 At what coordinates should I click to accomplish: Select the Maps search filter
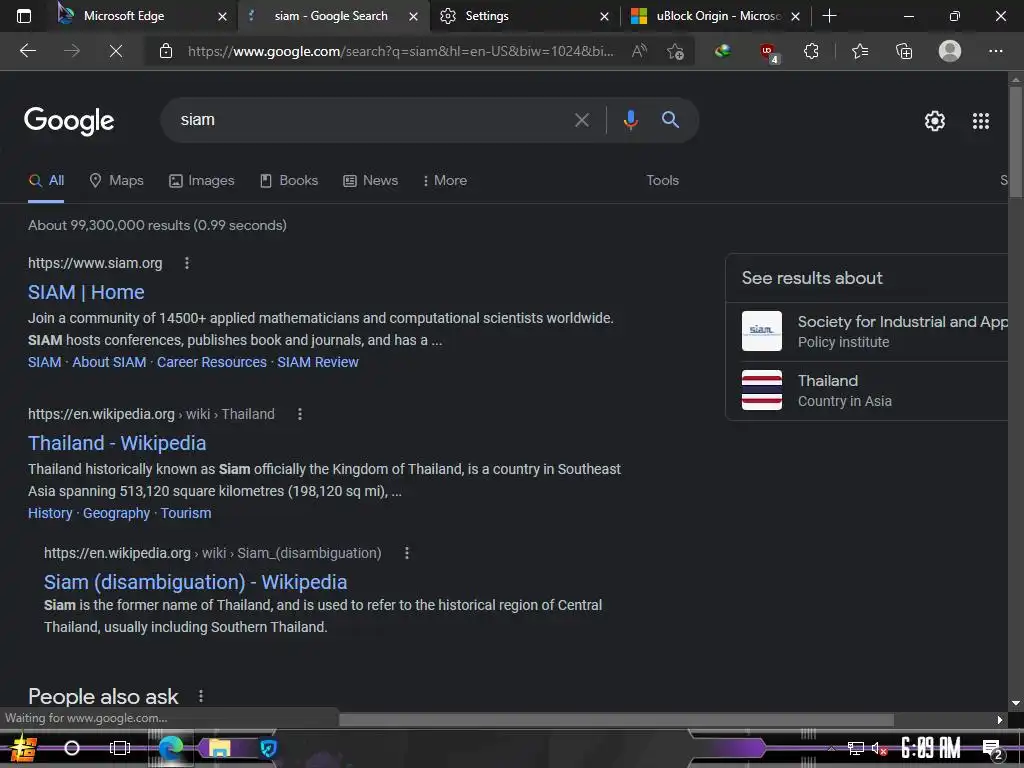pyautogui.click(x=116, y=180)
